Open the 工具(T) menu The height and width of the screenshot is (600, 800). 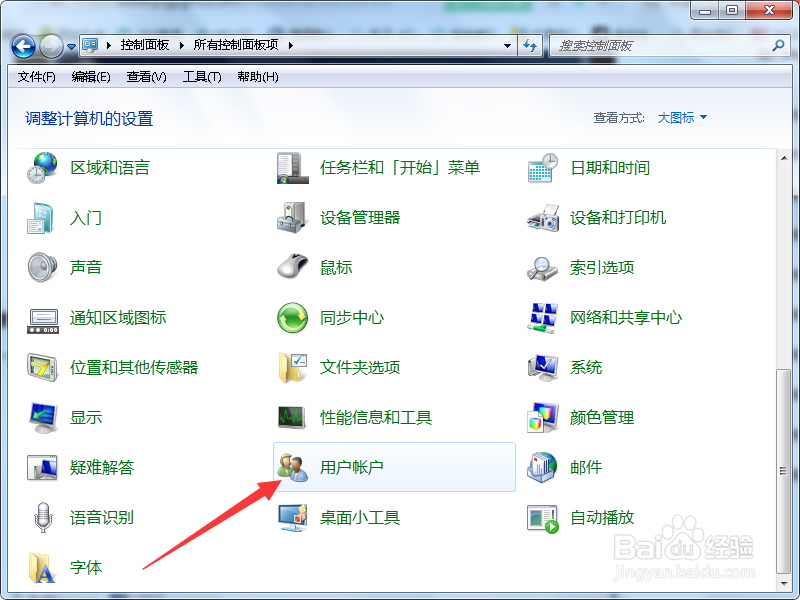(202, 77)
